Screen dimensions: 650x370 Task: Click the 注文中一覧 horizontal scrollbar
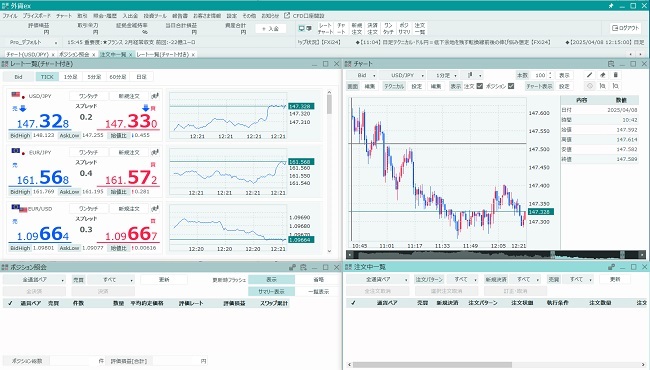pyautogui.click(x=496, y=365)
